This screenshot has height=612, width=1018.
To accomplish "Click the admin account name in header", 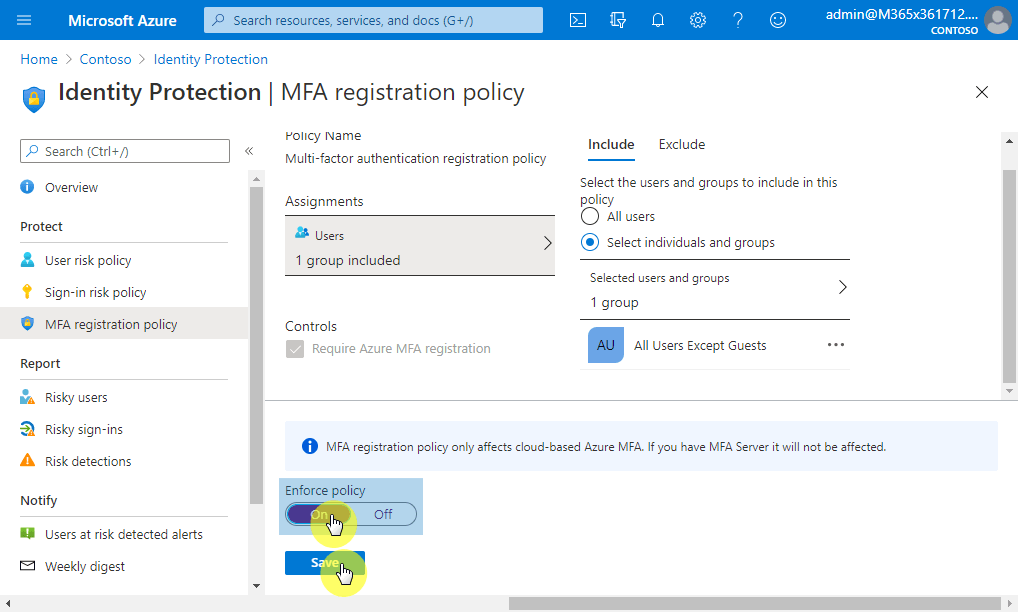I will 901,14.
